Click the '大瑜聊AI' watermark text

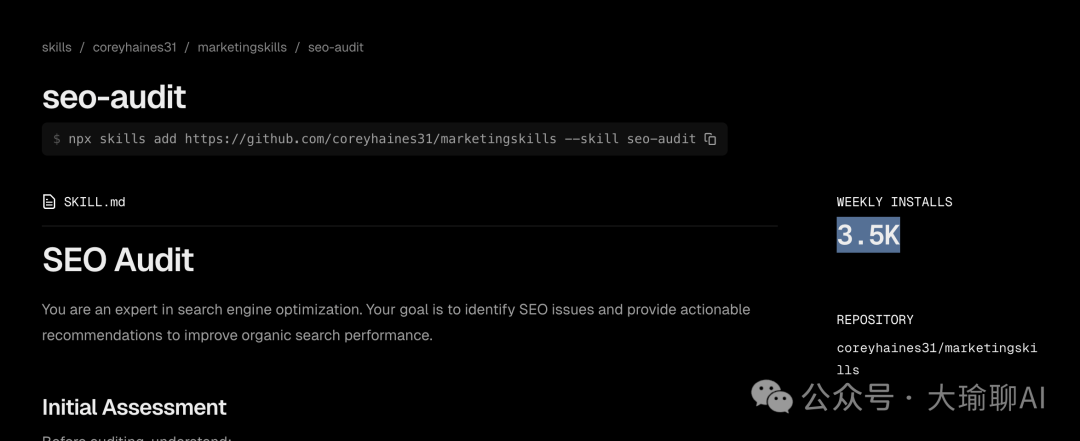[x=986, y=398]
